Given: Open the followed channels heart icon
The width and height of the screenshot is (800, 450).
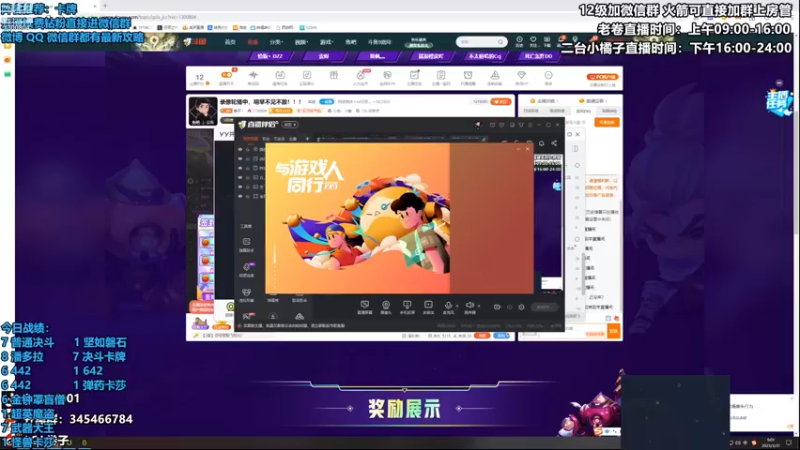Looking at the screenshot, I should [533, 40].
